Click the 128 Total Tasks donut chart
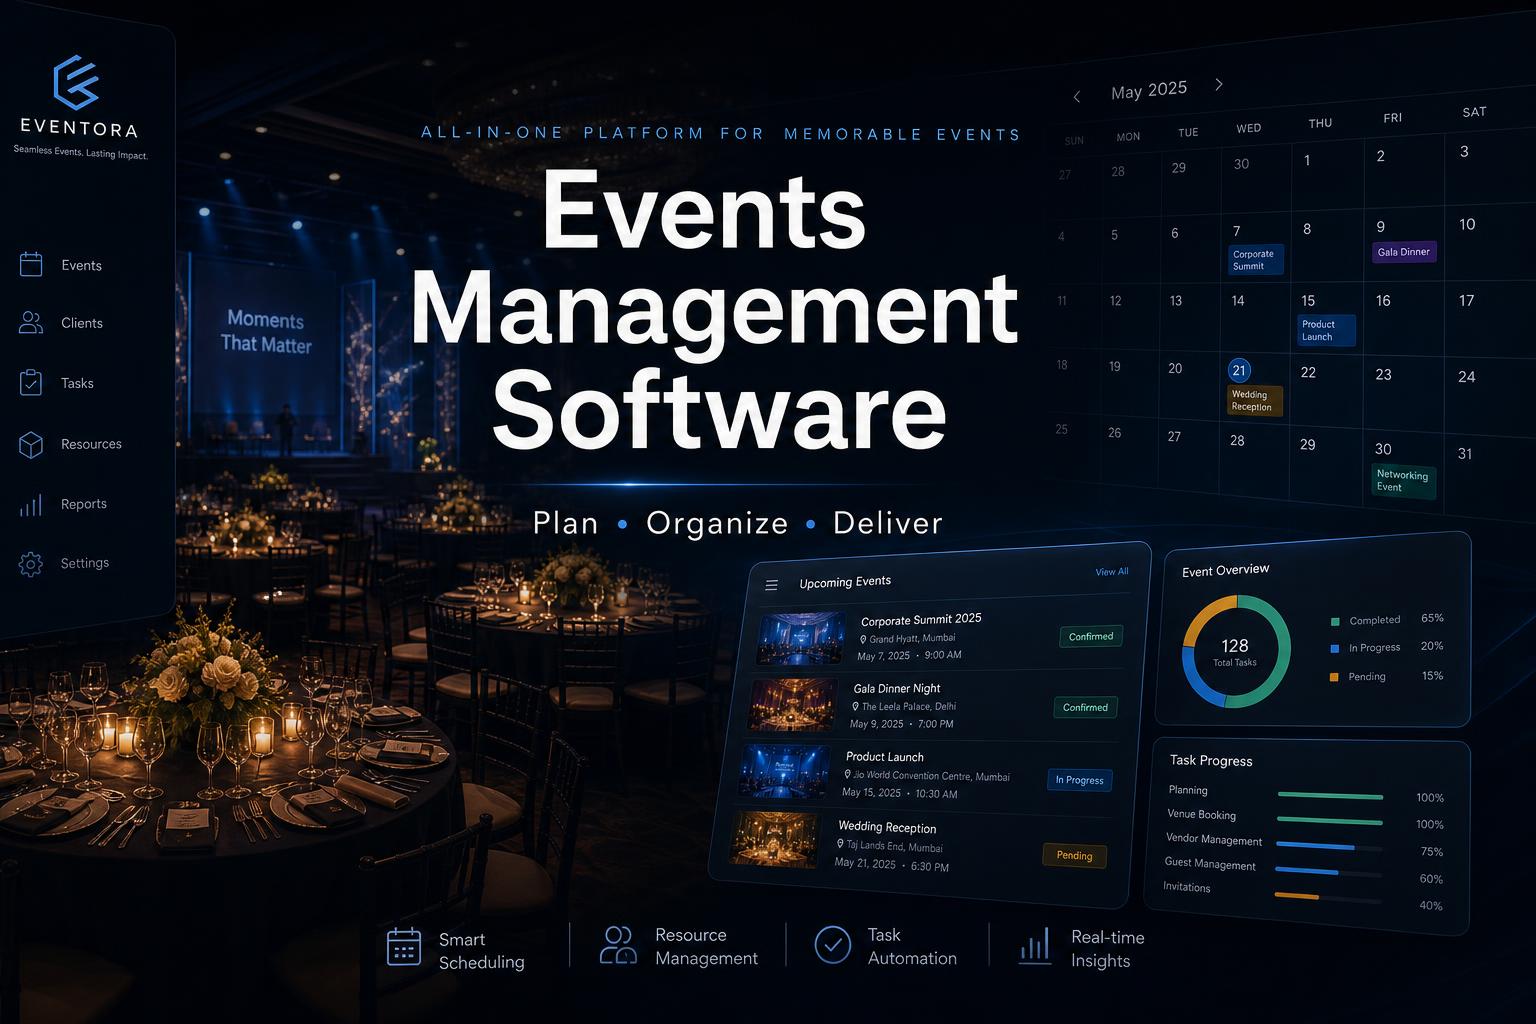The image size is (1536, 1024). click(1236, 651)
